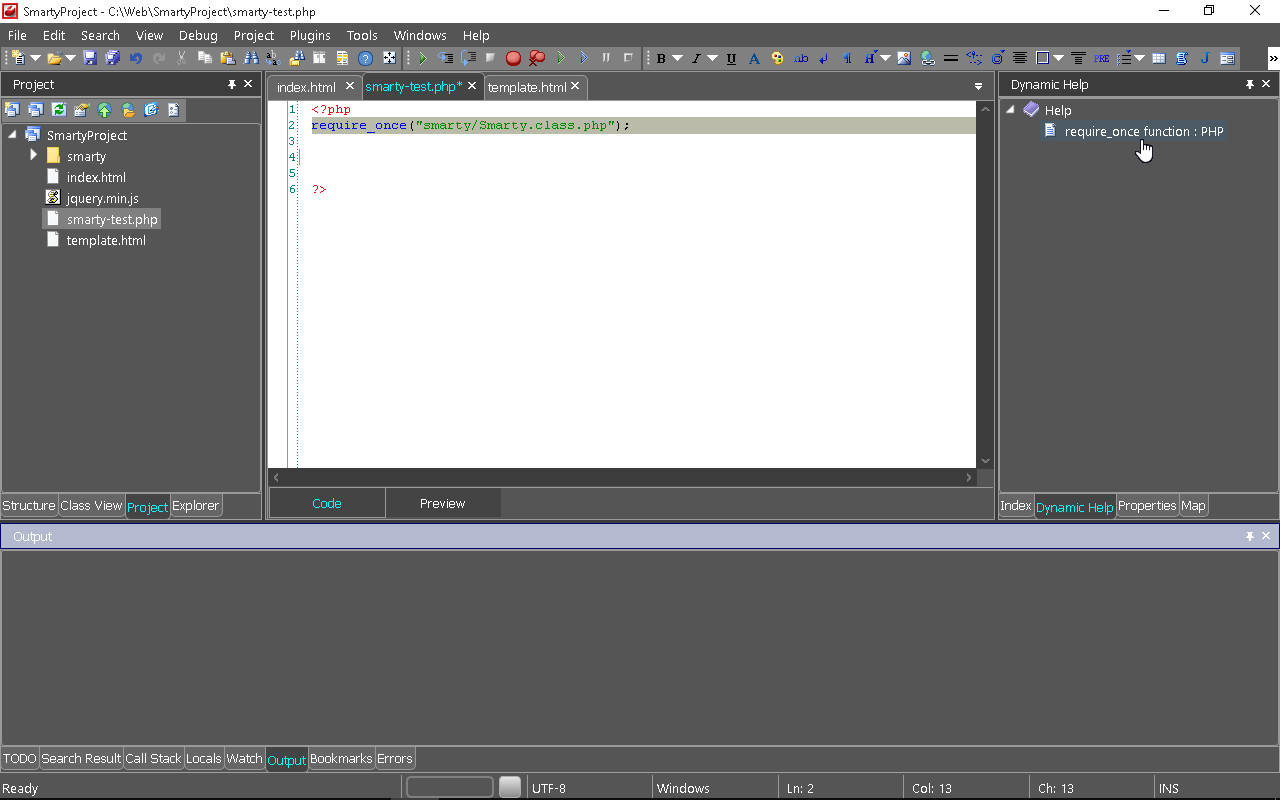Apply Underline formatting button
This screenshot has height=800, width=1280.
click(731, 58)
